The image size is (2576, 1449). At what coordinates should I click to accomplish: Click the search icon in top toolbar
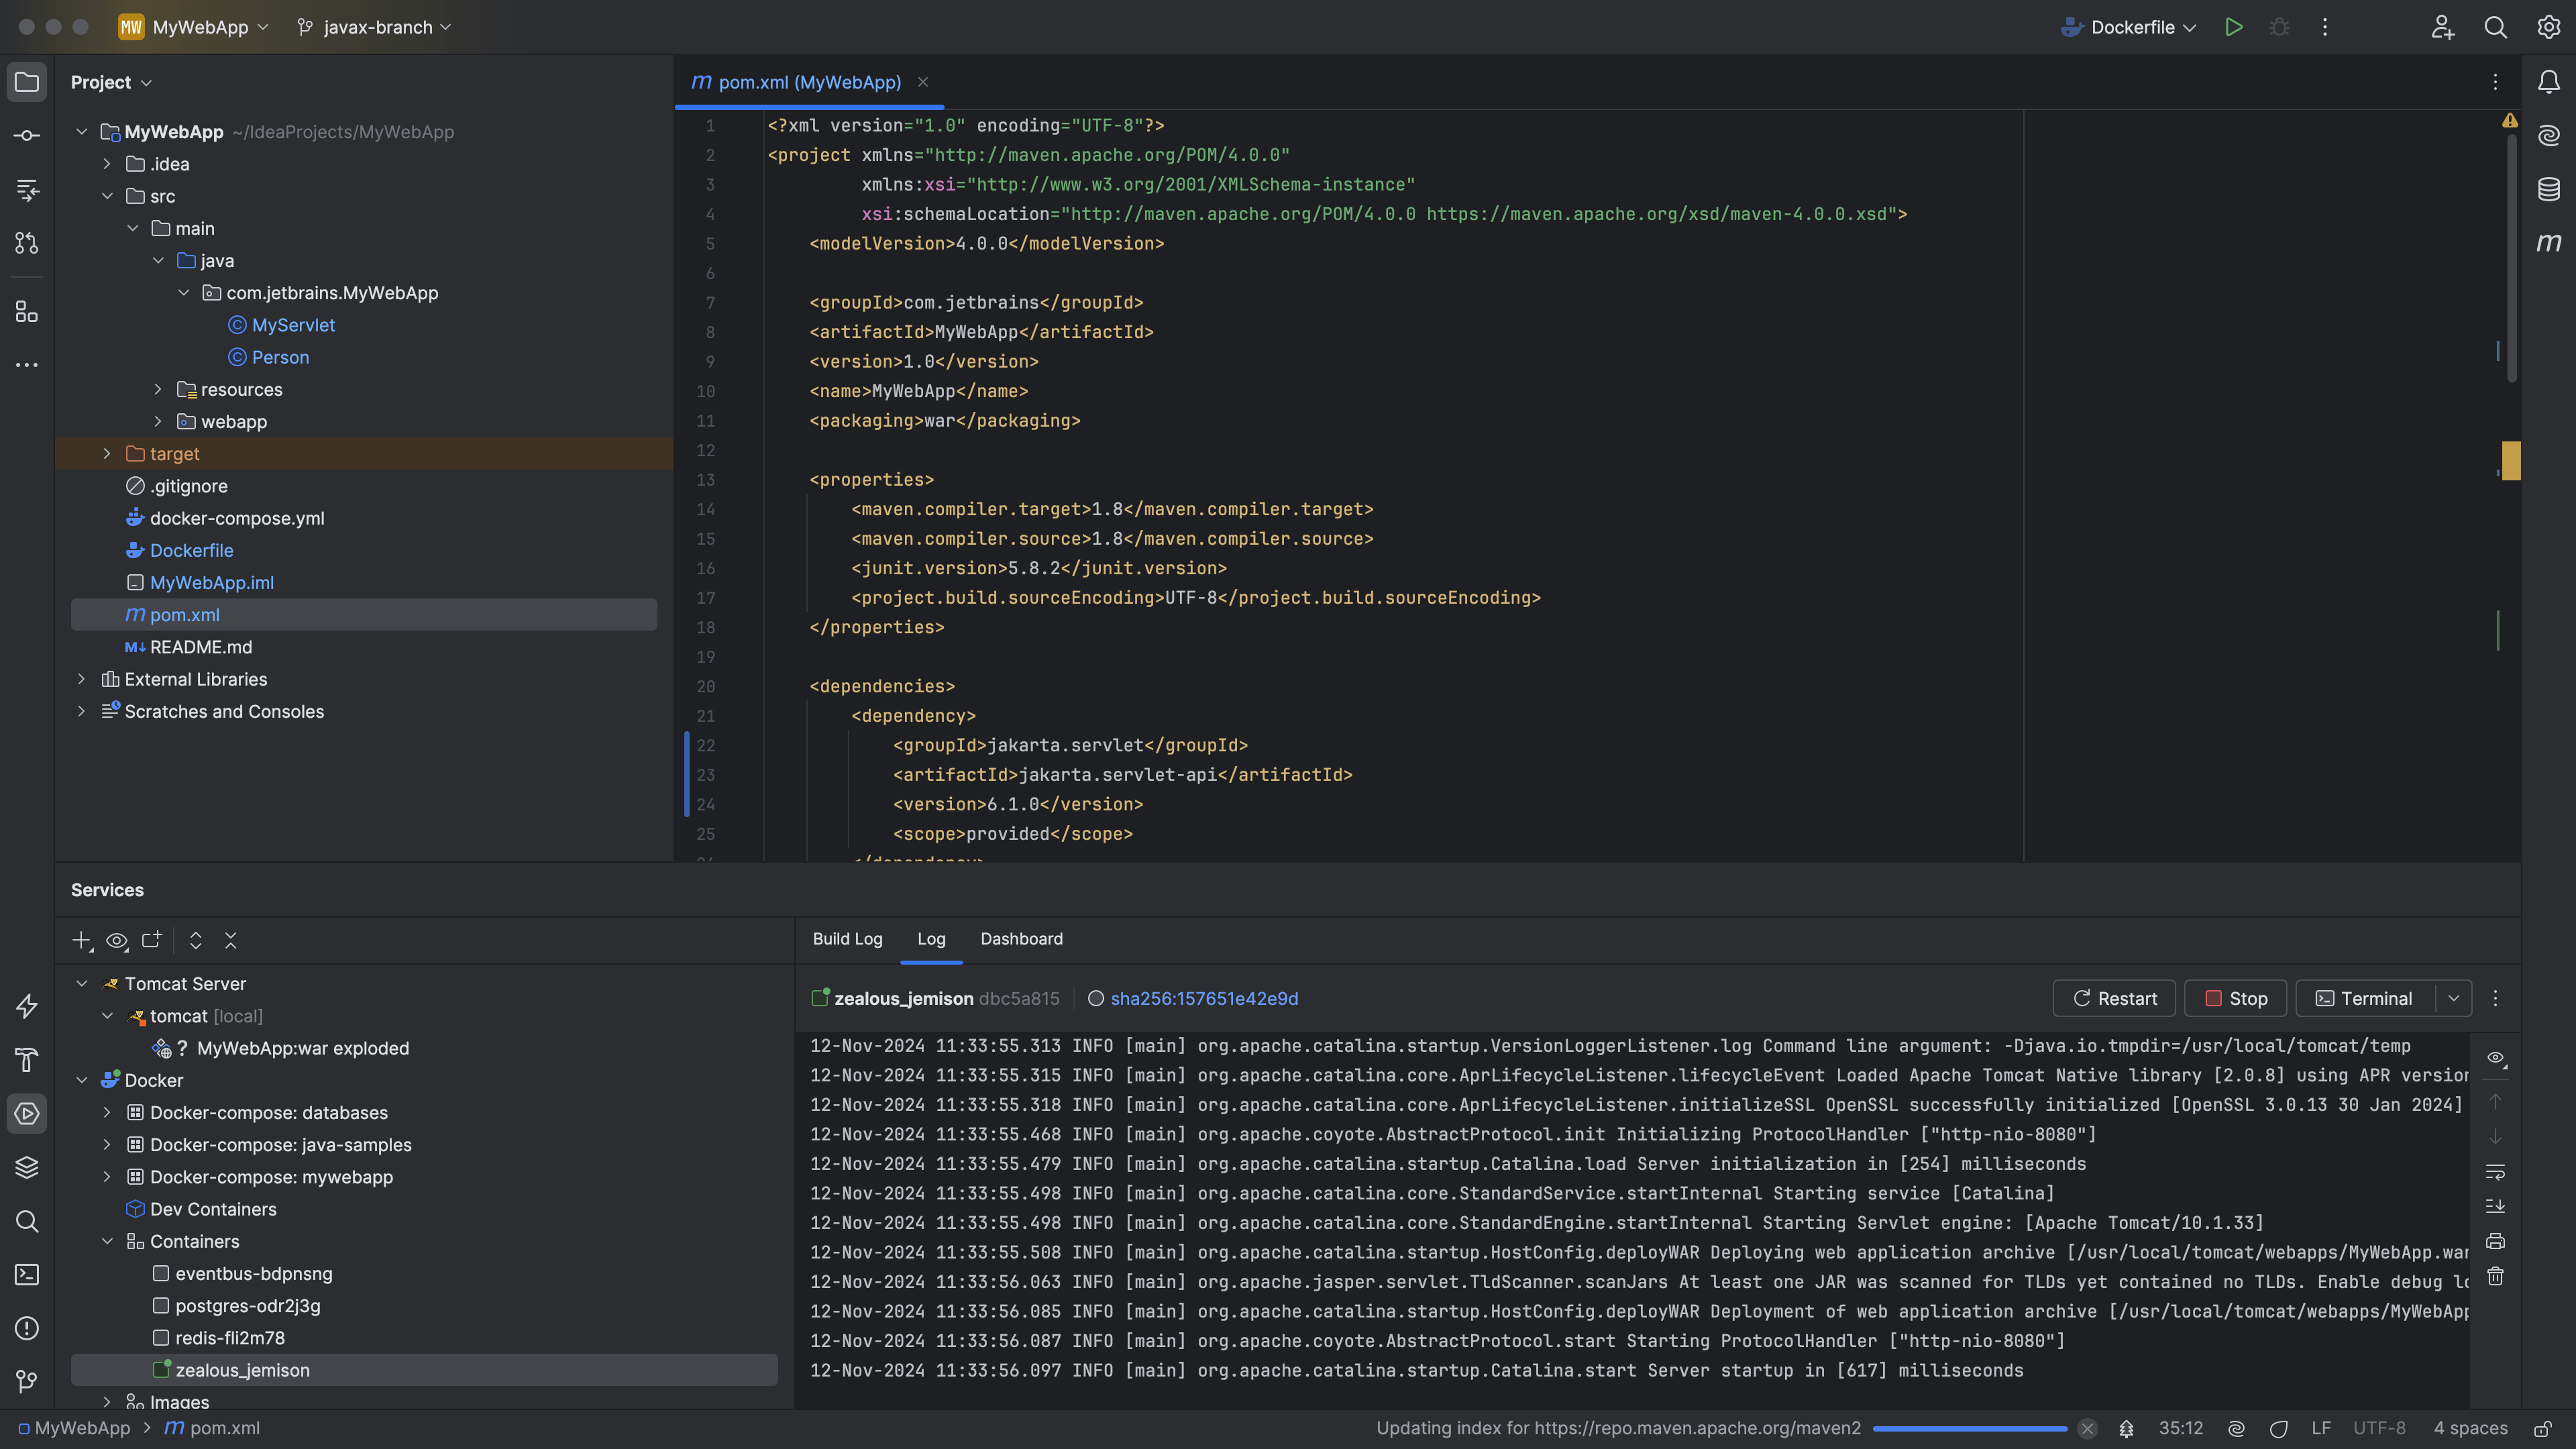click(x=2495, y=27)
